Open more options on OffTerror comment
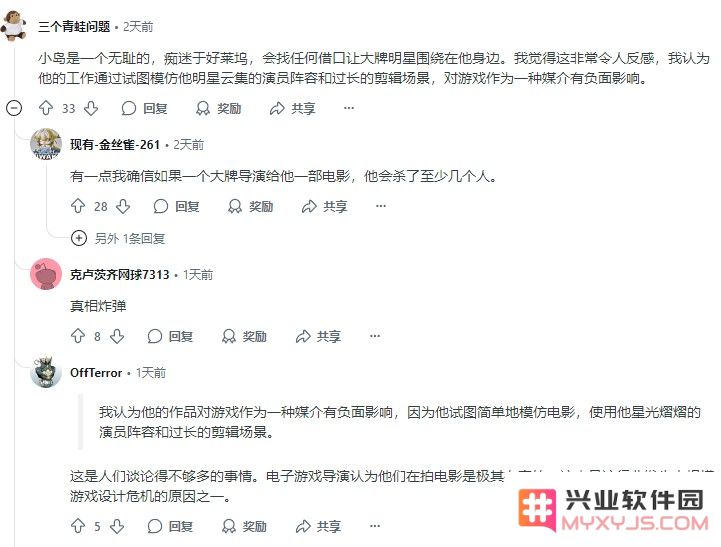 [x=375, y=526]
